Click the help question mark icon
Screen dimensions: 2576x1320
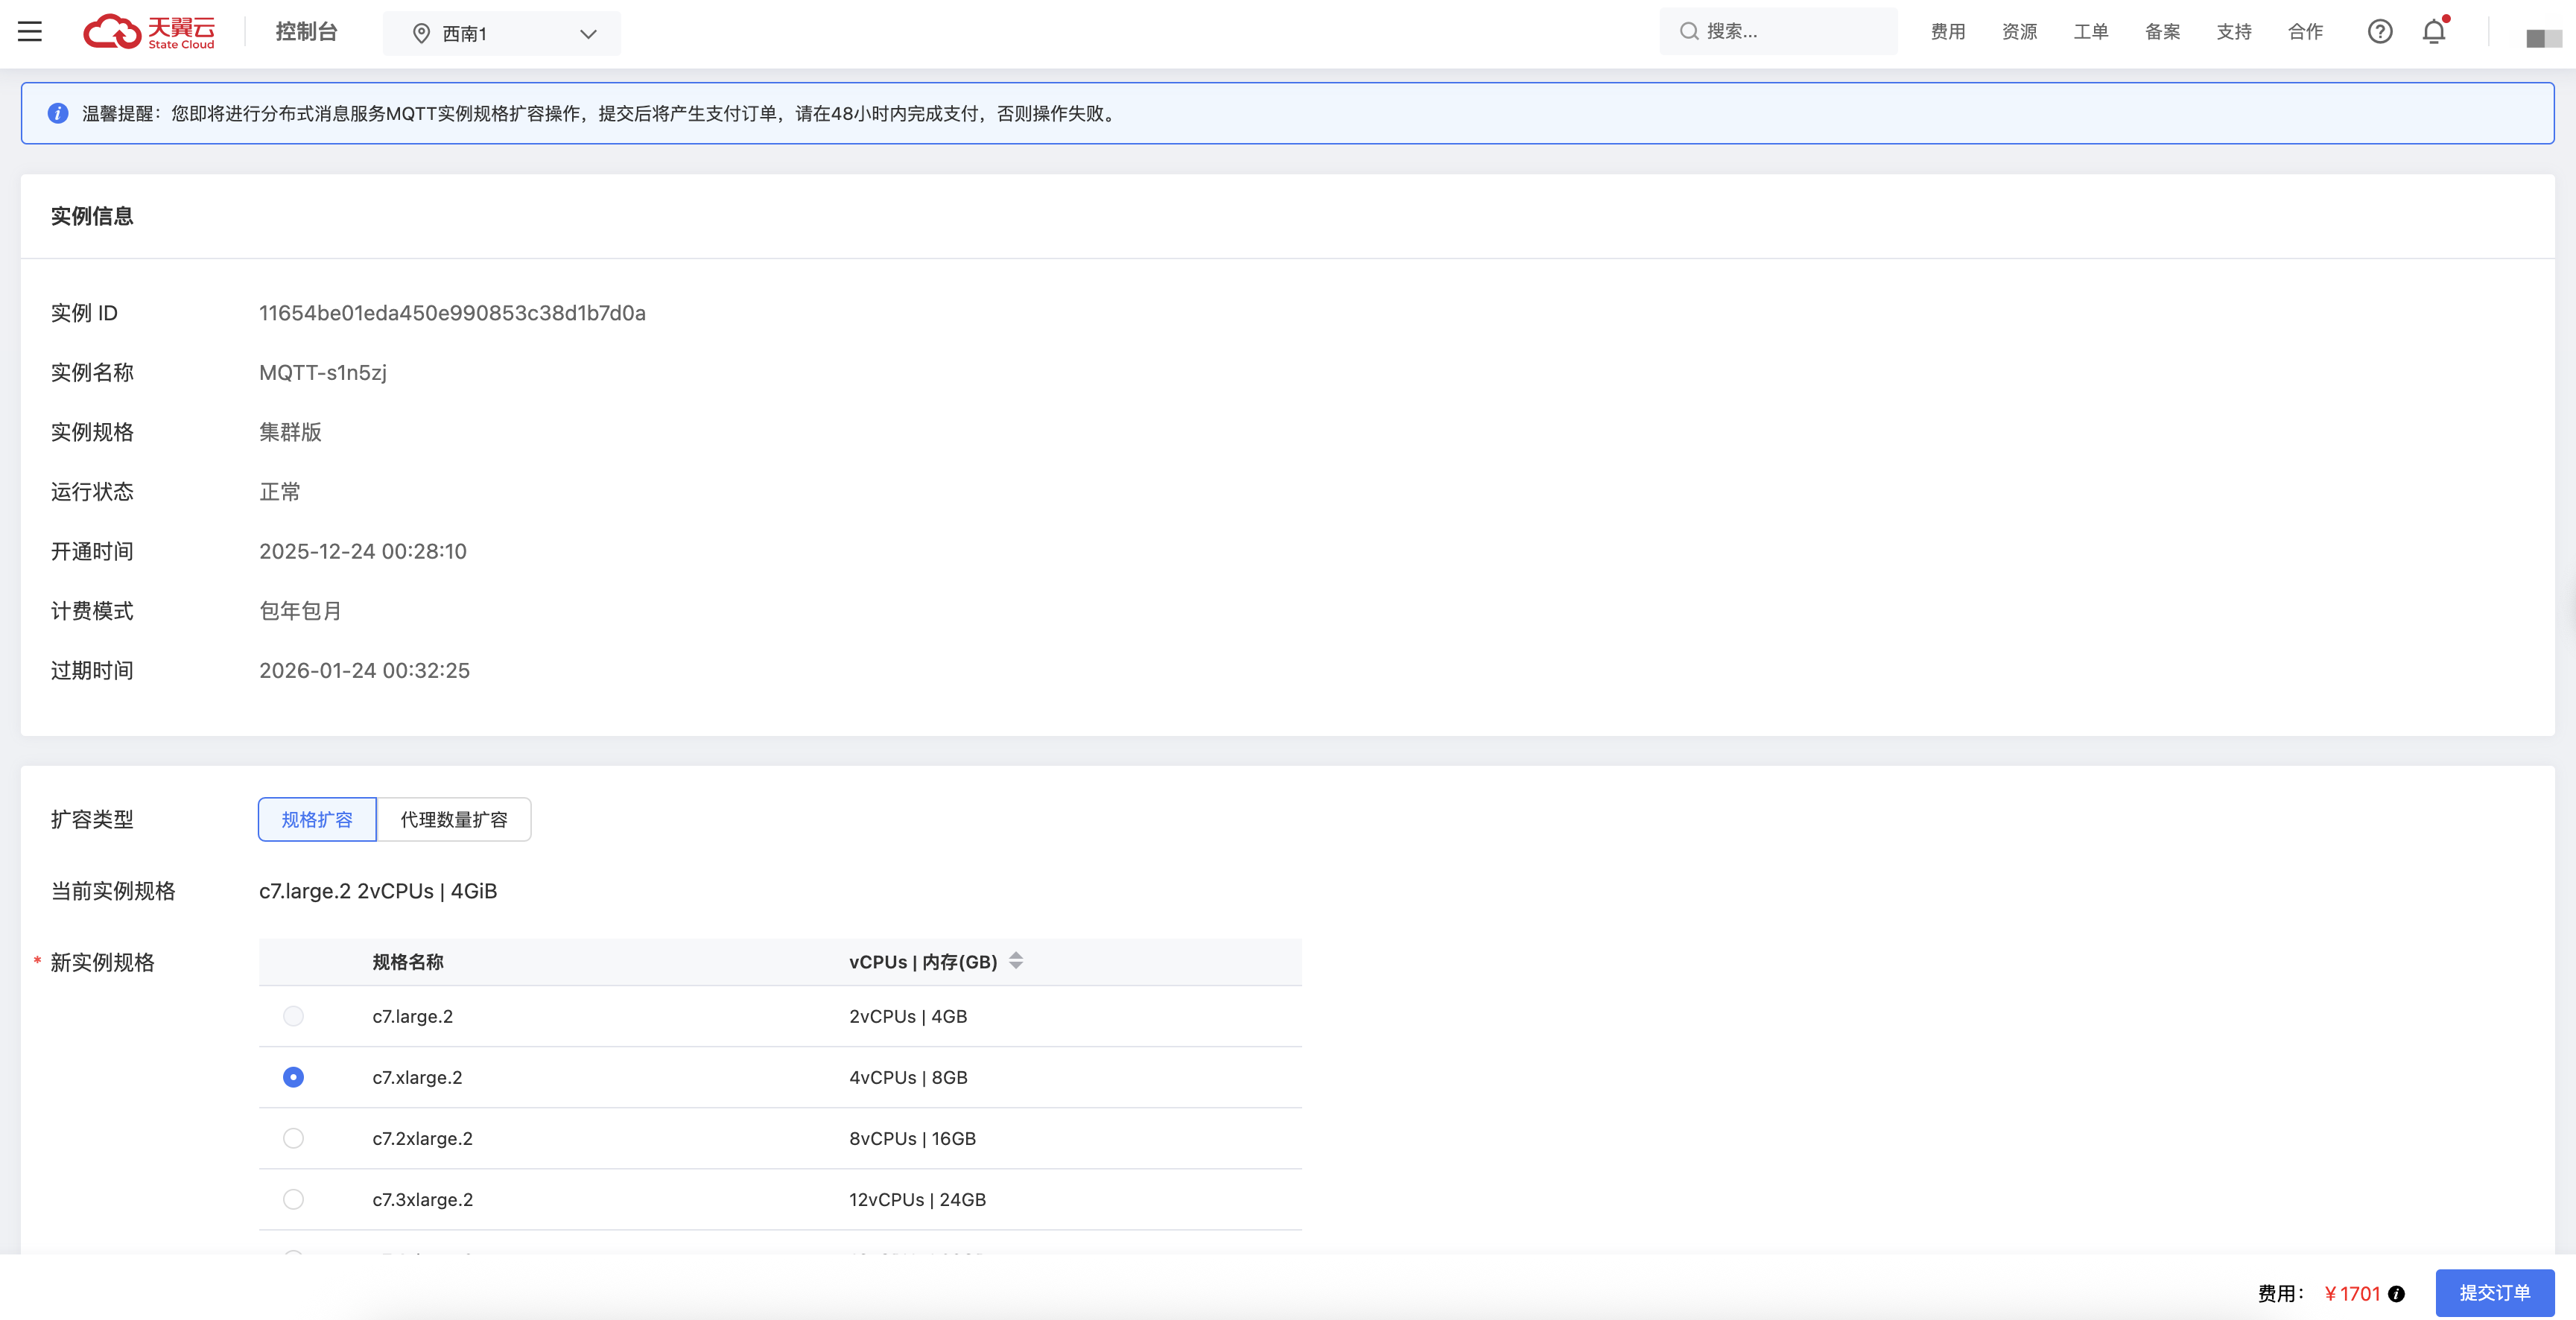coord(2380,32)
